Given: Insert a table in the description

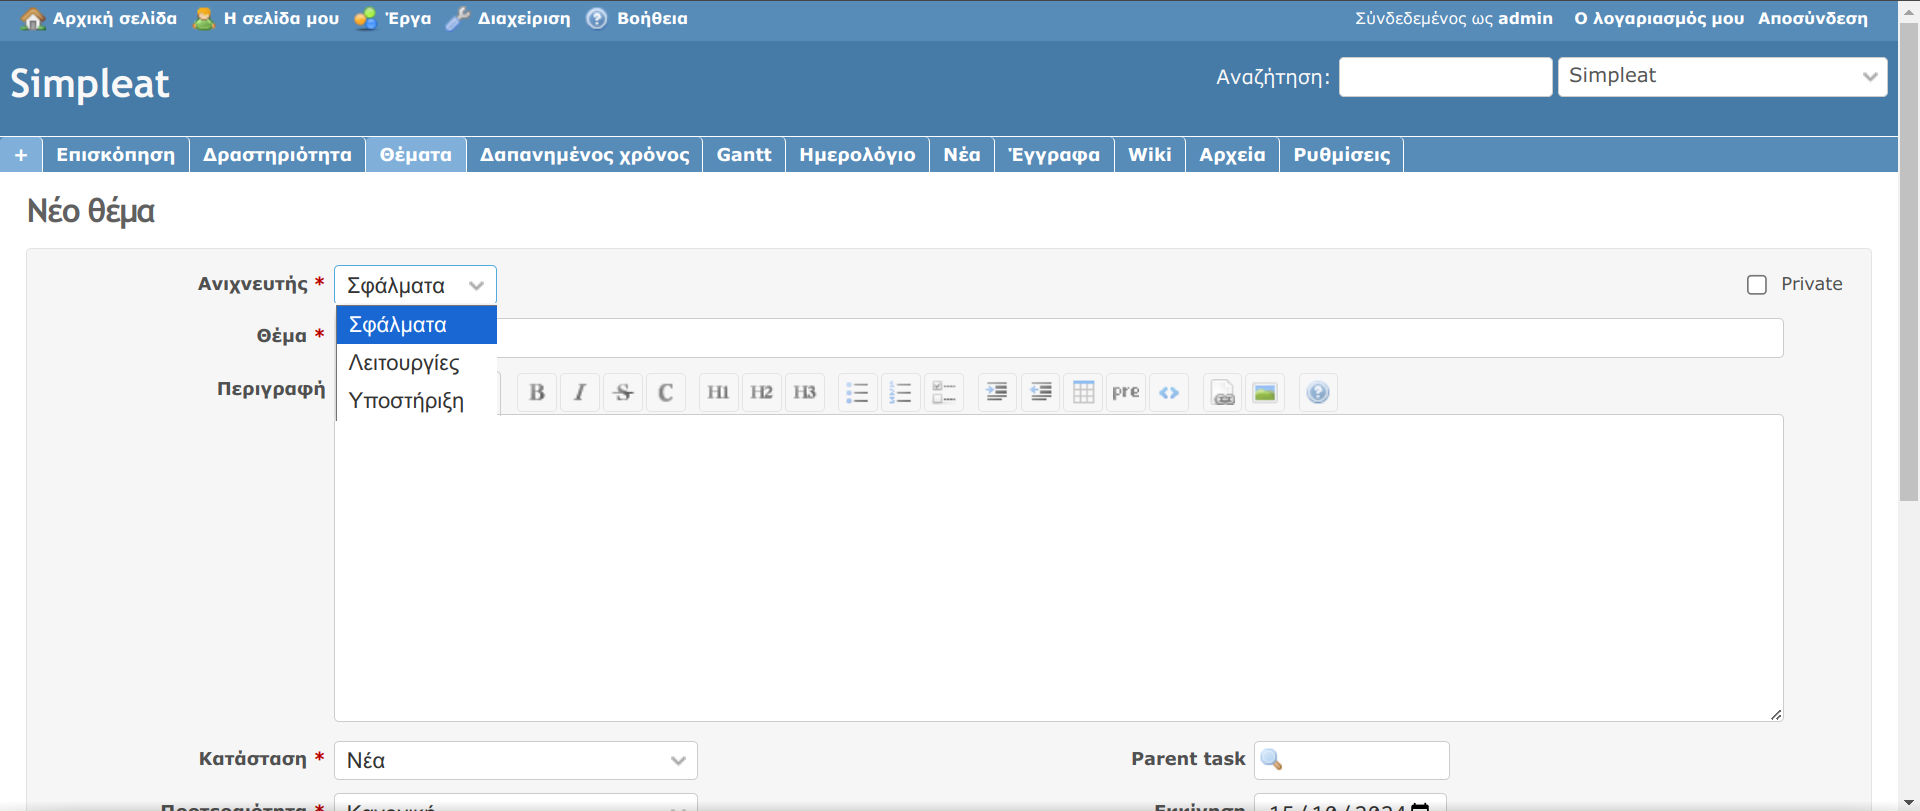Looking at the screenshot, I should pyautogui.click(x=1083, y=392).
